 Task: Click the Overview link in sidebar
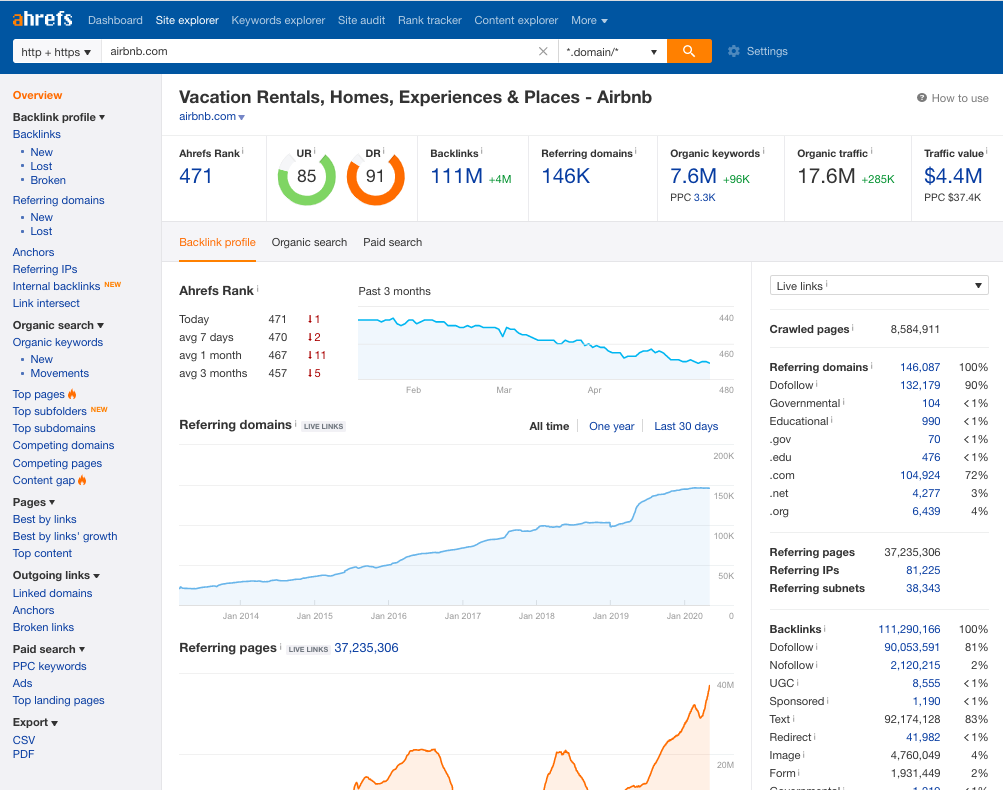pyautogui.click(x=37, y=95)
